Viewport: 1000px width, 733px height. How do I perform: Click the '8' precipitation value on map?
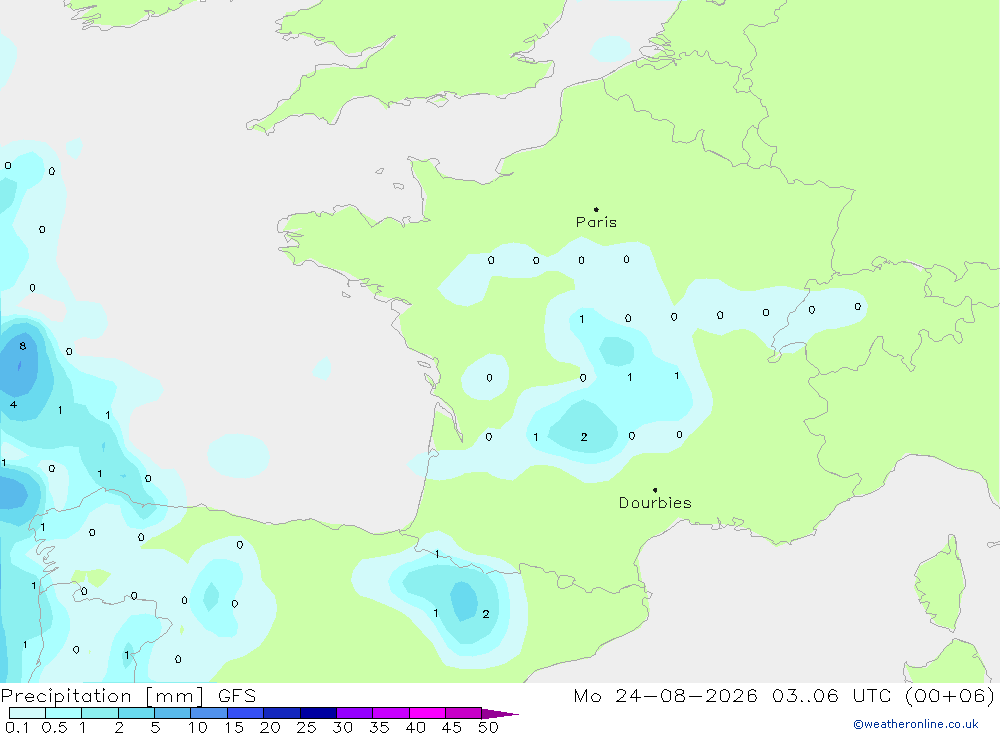[x=23, y=346]
